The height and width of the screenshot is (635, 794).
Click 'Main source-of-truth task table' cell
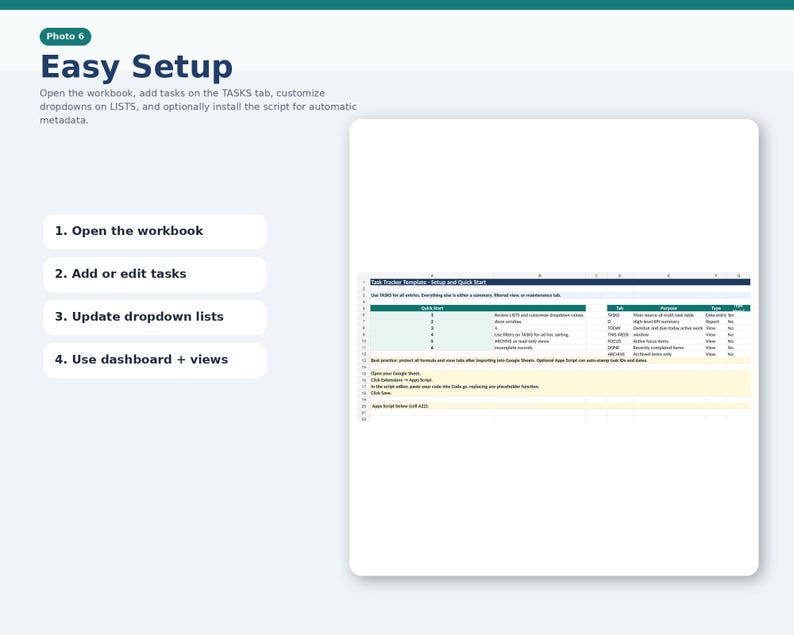pyautogui.click(x=668, y=315)
